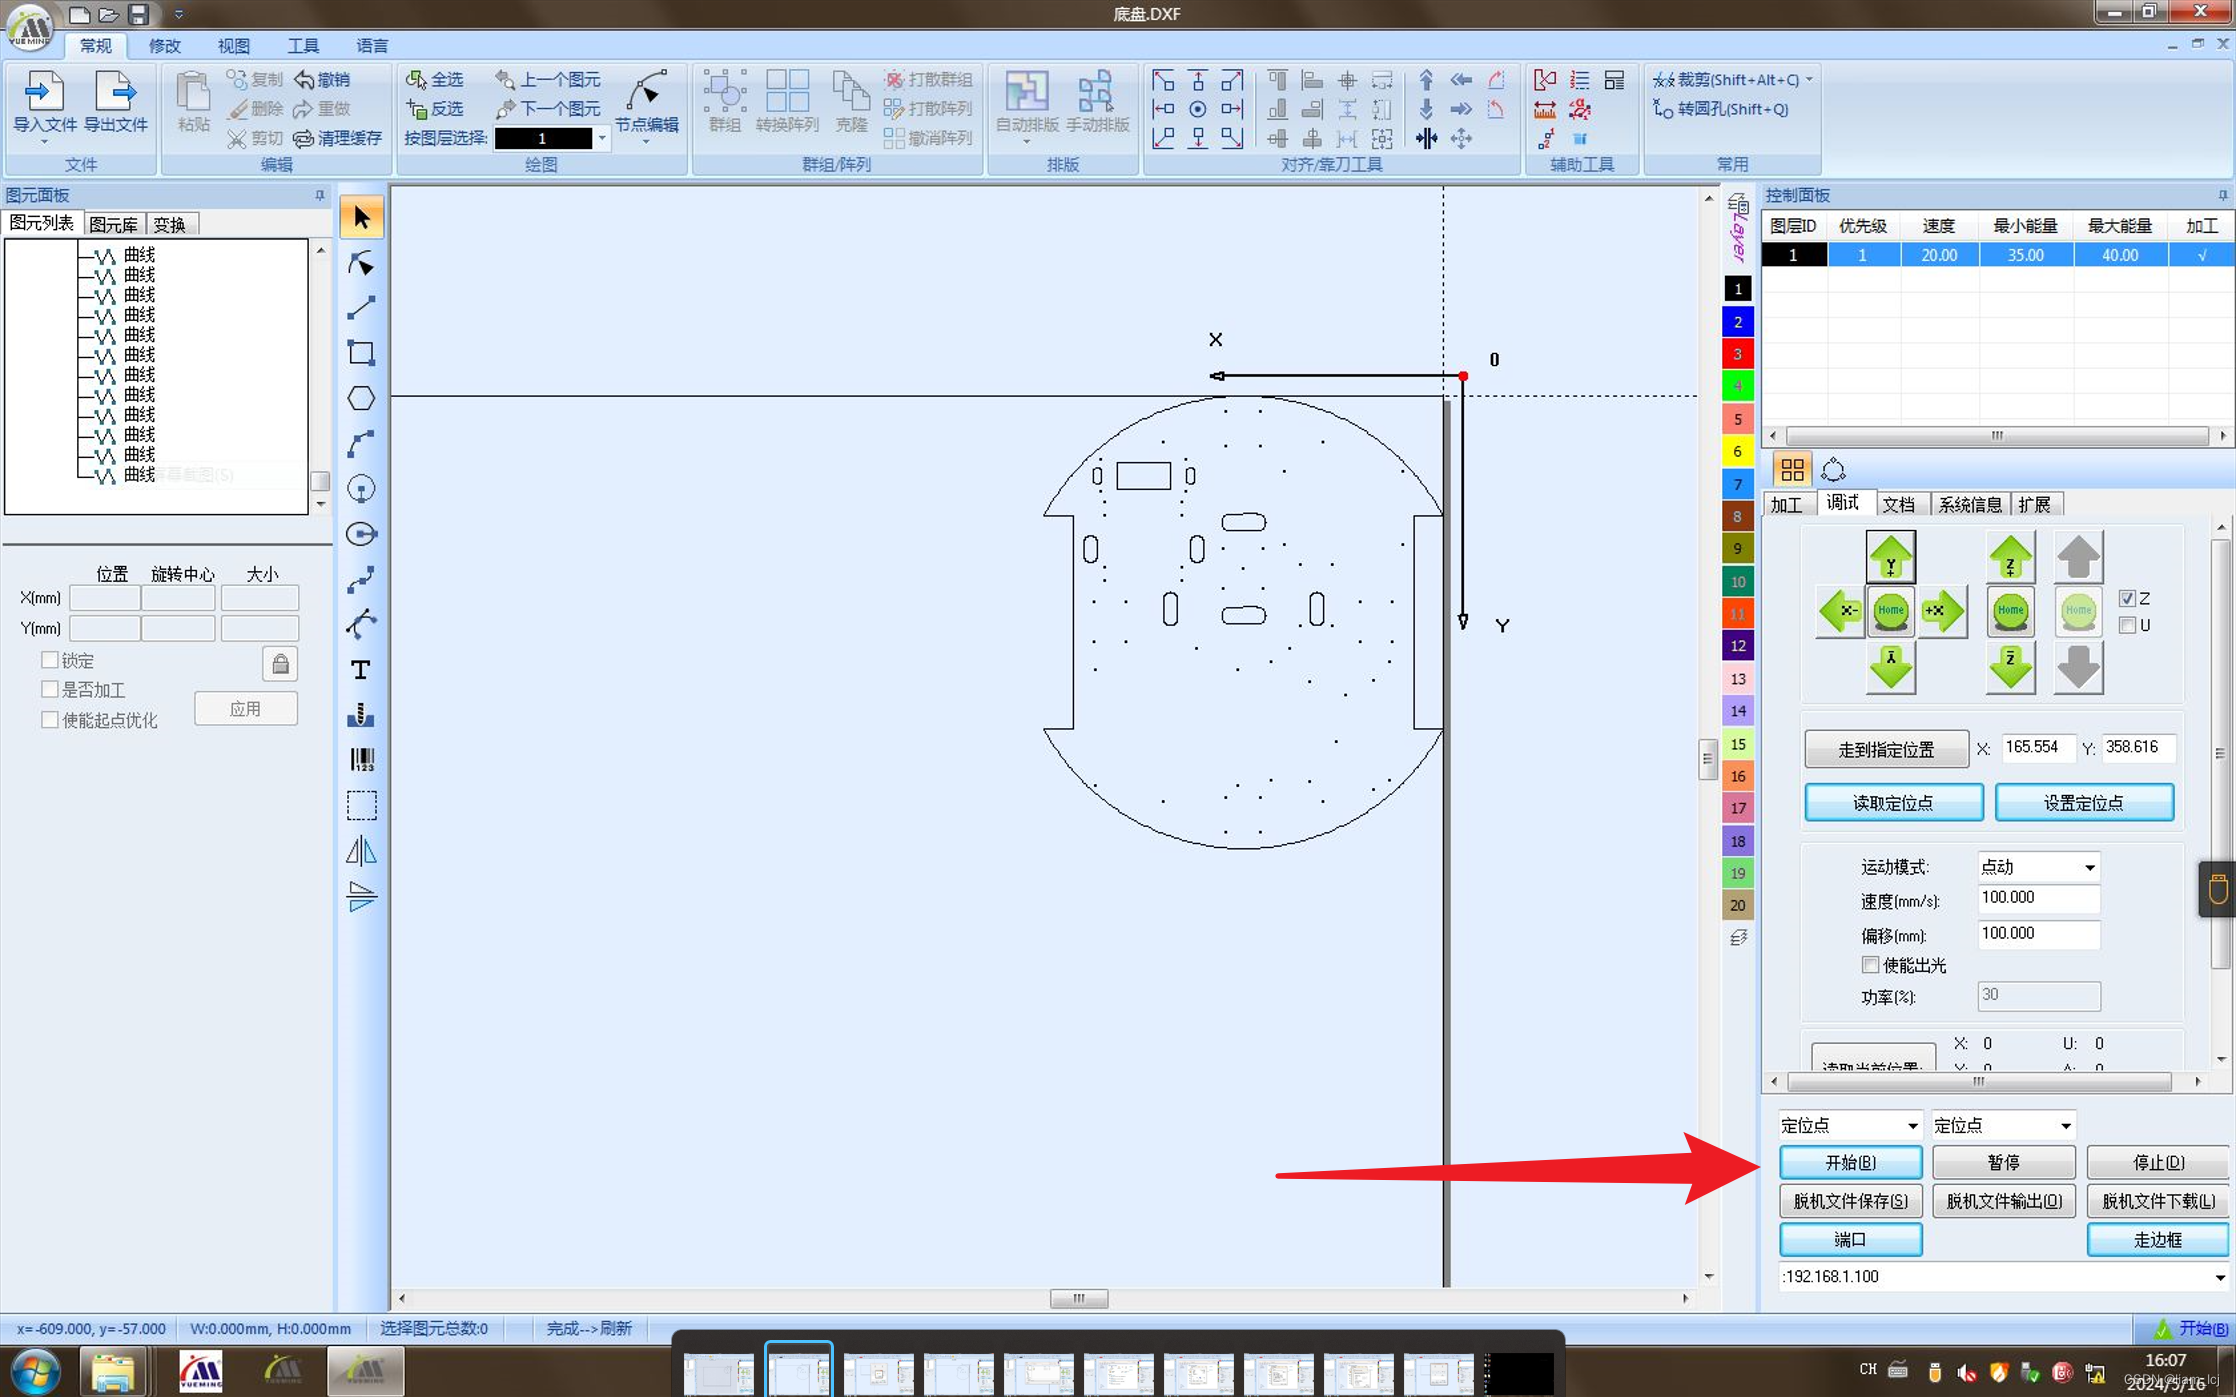Enable the 使能出光 checkbox

point(1870,964)
